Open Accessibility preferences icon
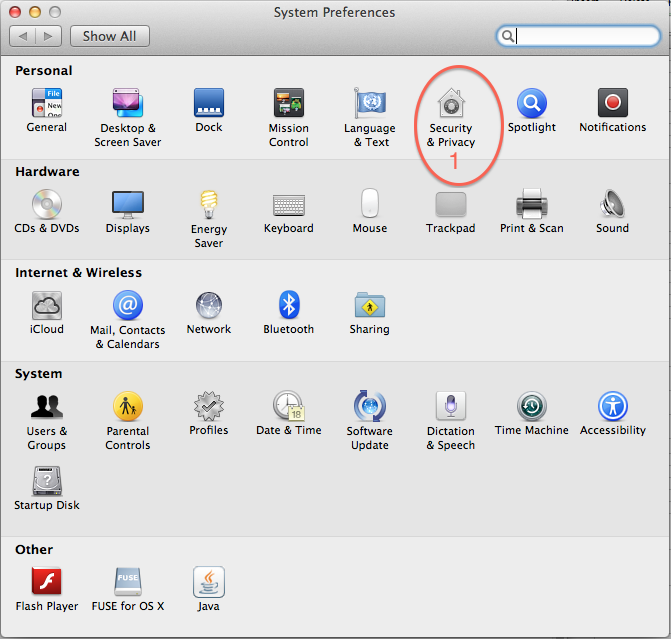Image resolution: width=671 pixels, height=639 pixels. [x=613, y=406]
